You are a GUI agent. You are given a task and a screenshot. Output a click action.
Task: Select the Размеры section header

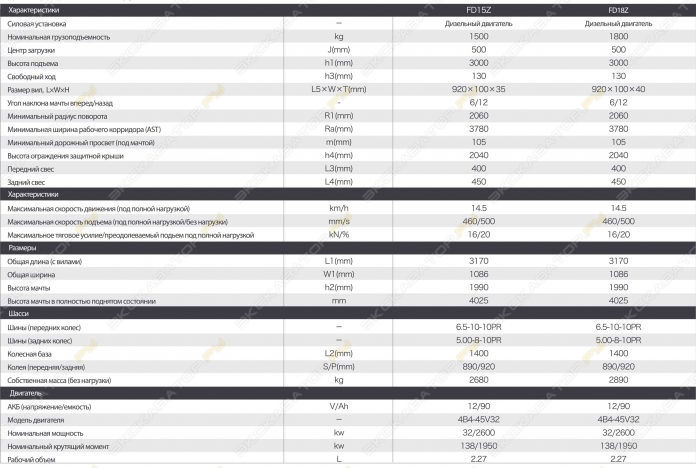22,248
